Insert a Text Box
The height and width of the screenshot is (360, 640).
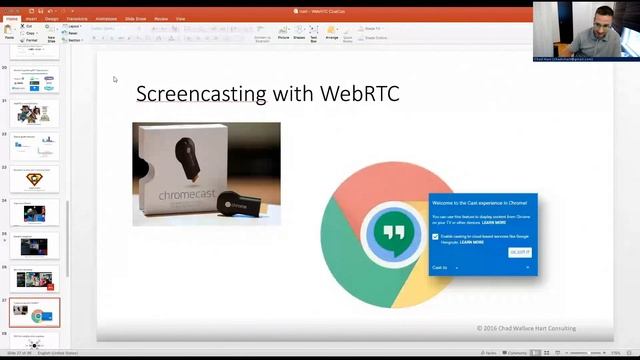click(x=314, y=33)
